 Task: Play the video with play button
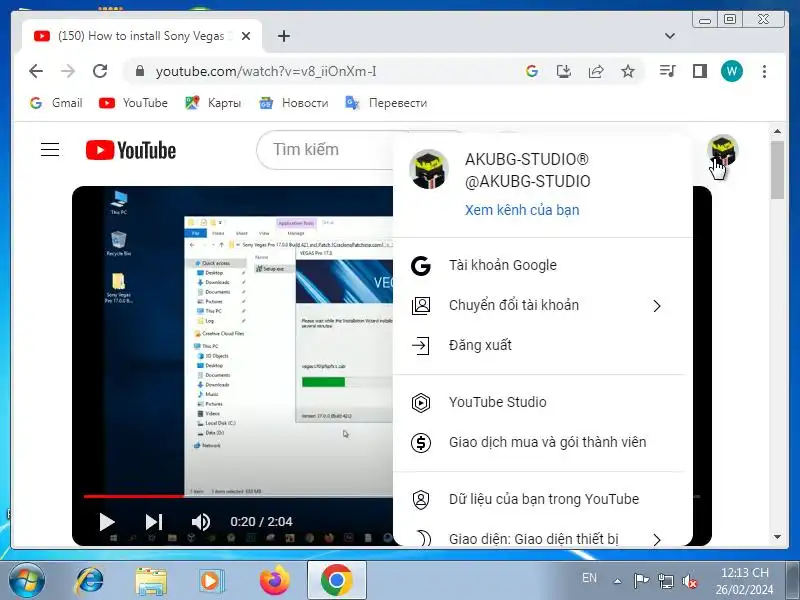pyautogui.click(x=107, y=522)
